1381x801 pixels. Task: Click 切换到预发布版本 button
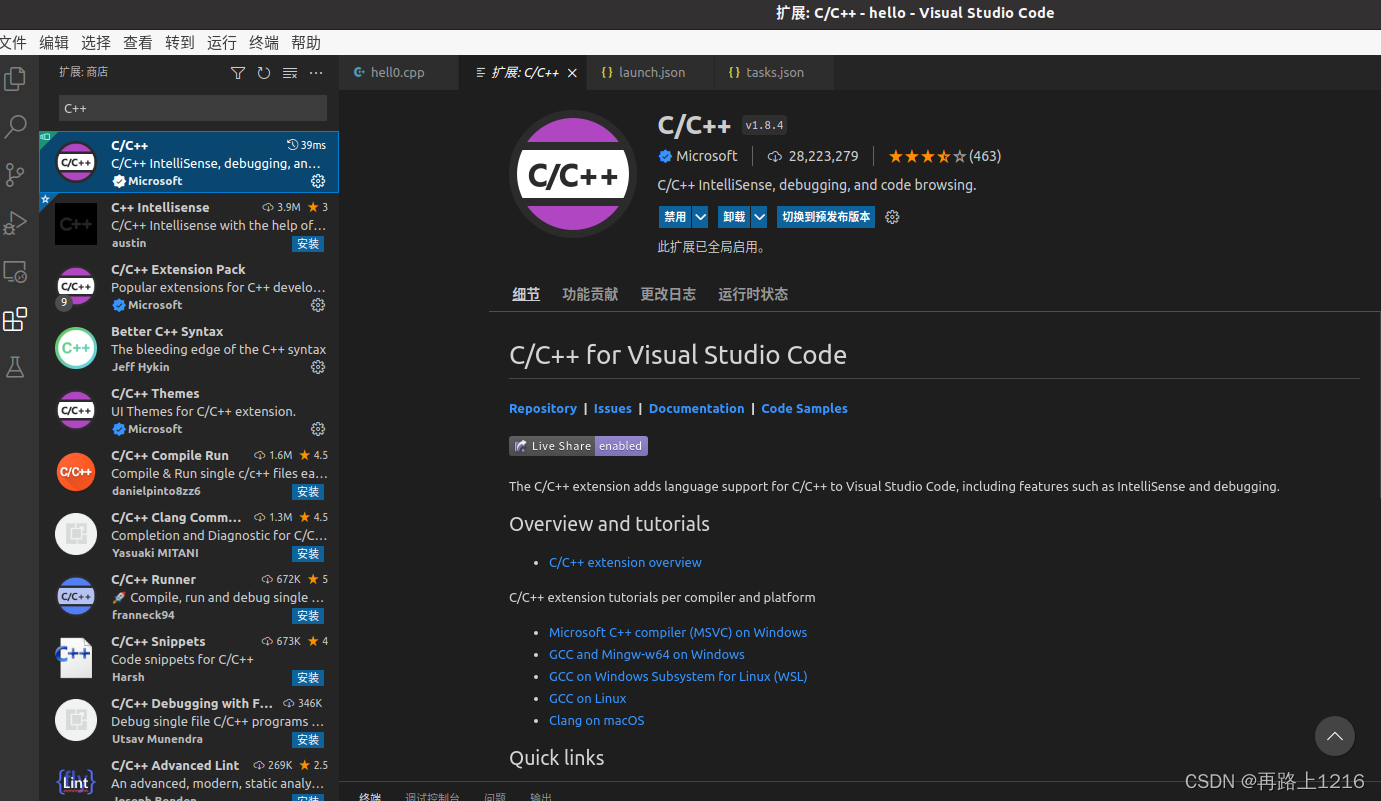tap(826, 217)
